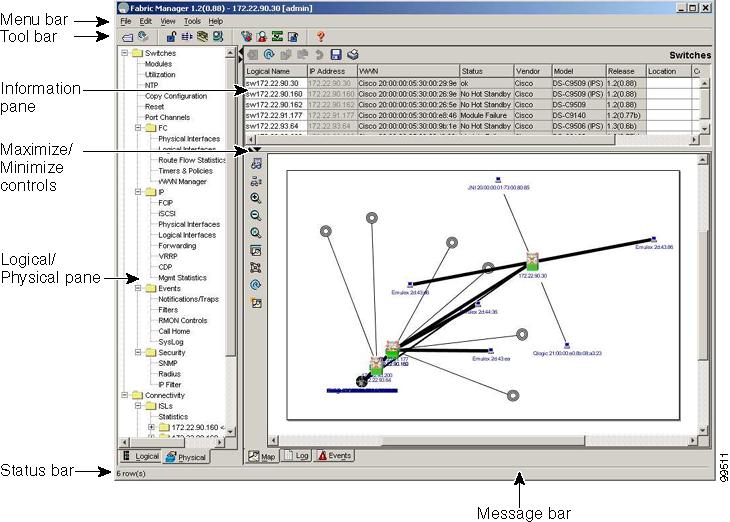Click the third magnifier icon in map toolbar

(256, 233)
